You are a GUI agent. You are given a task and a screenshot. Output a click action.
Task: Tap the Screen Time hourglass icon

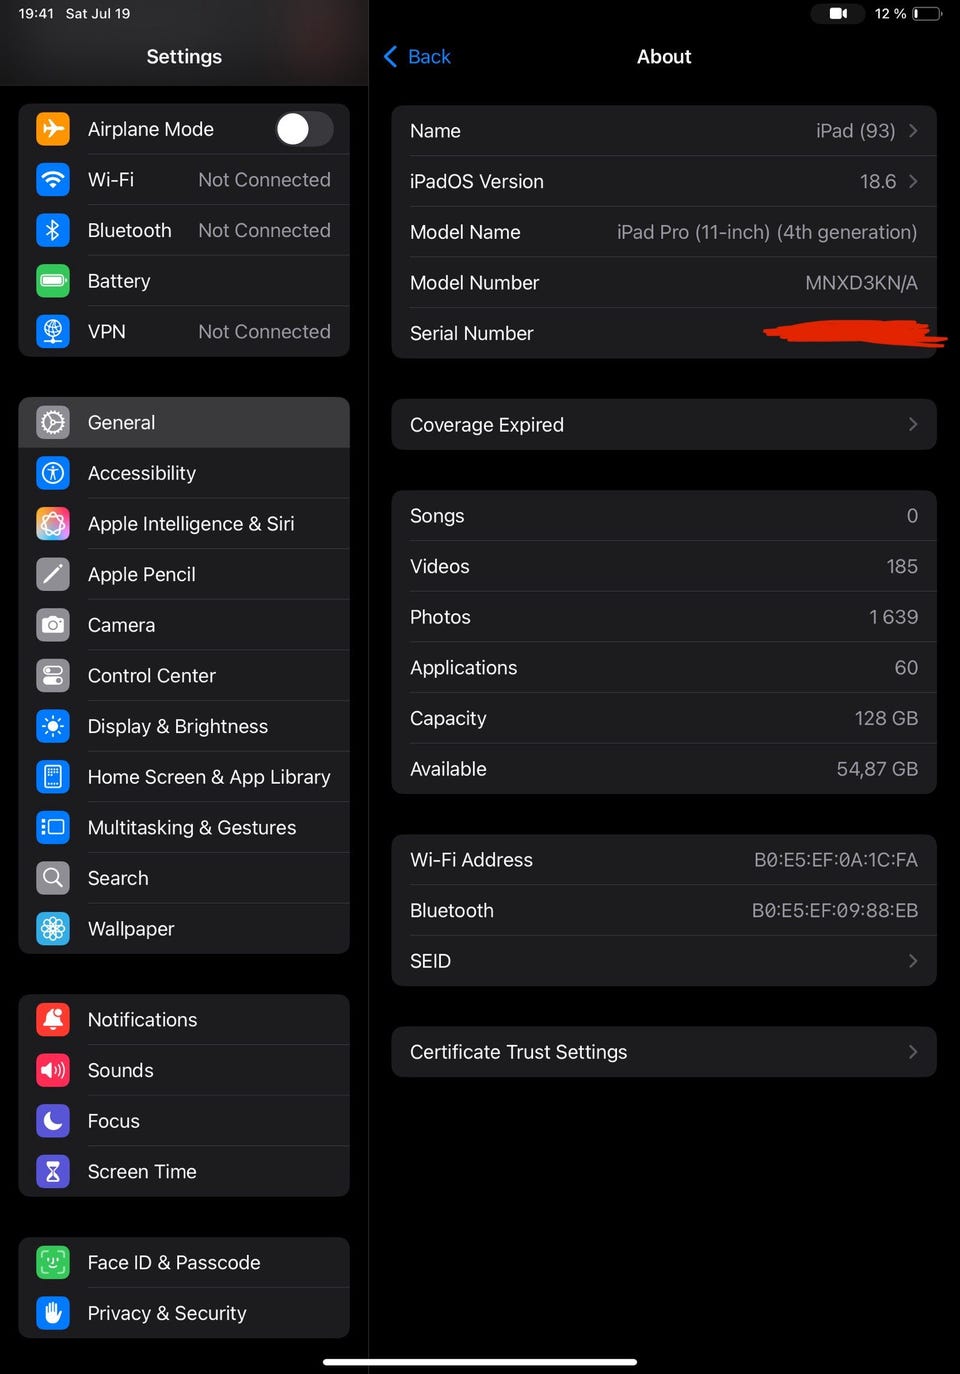click(x=53, y=1171)
